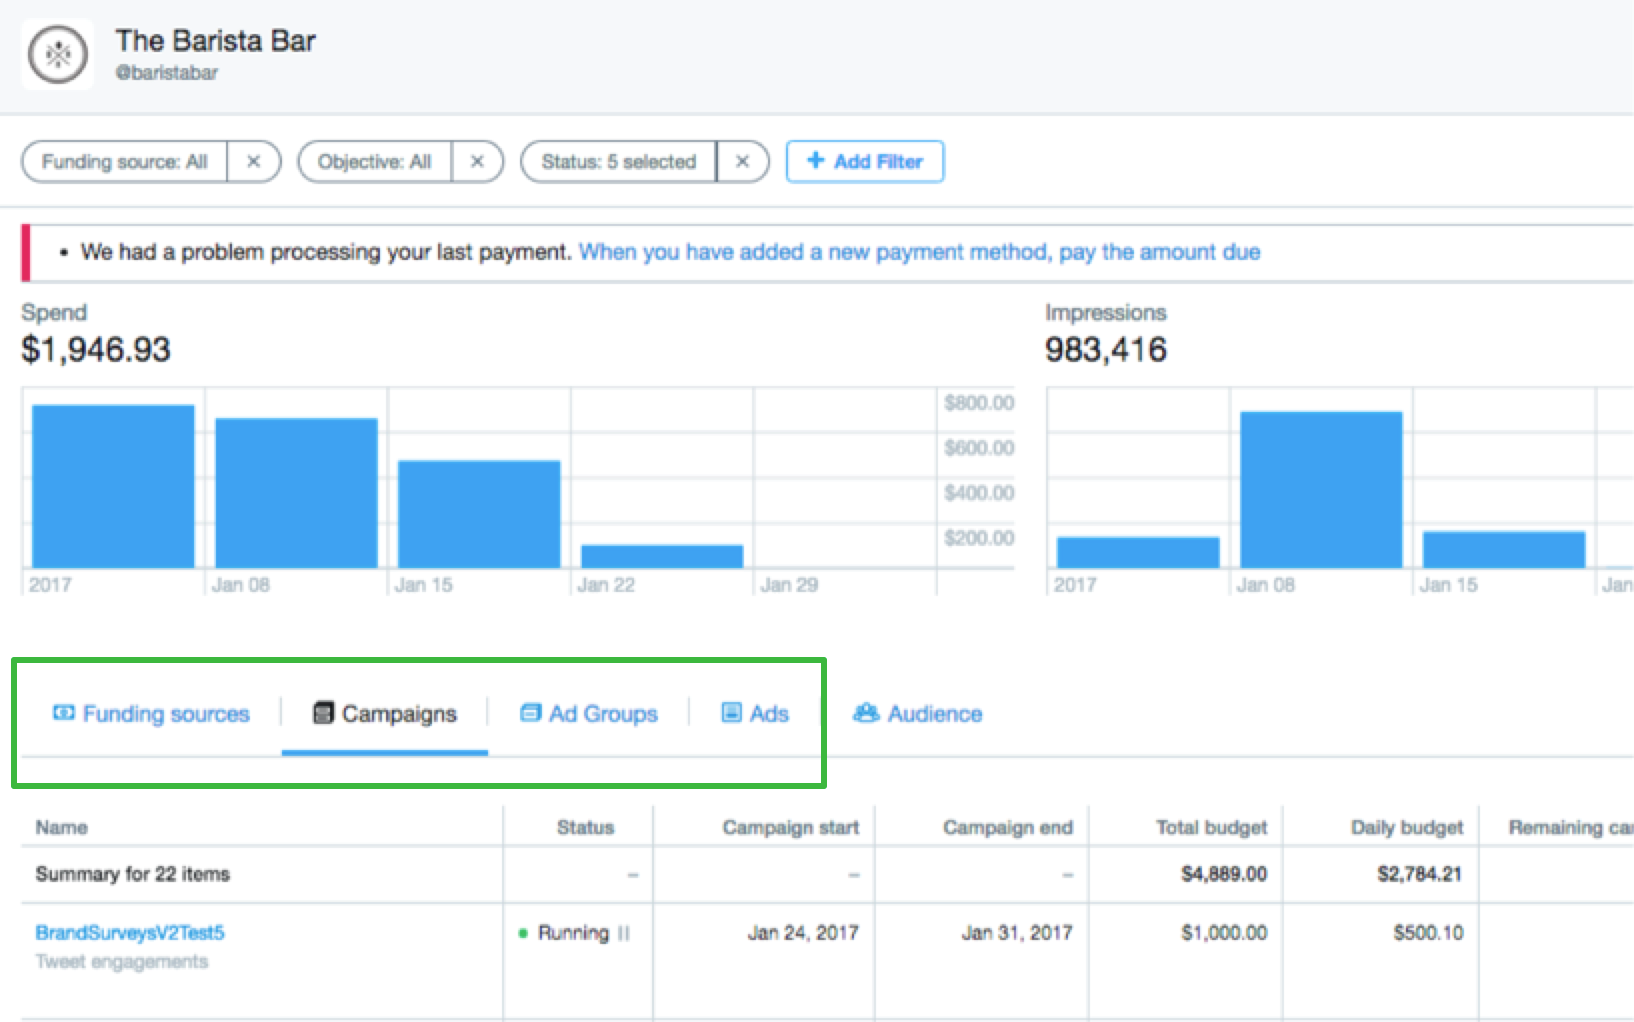Sort by Campaign start column header
Image resolution: width=1634 pixels, height=1022 pixels.
pos(791,828)
